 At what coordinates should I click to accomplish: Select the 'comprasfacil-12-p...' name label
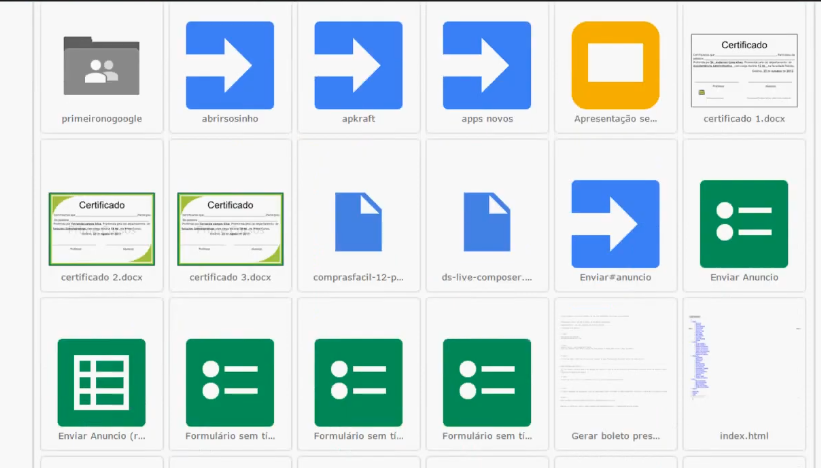point(359,277)
